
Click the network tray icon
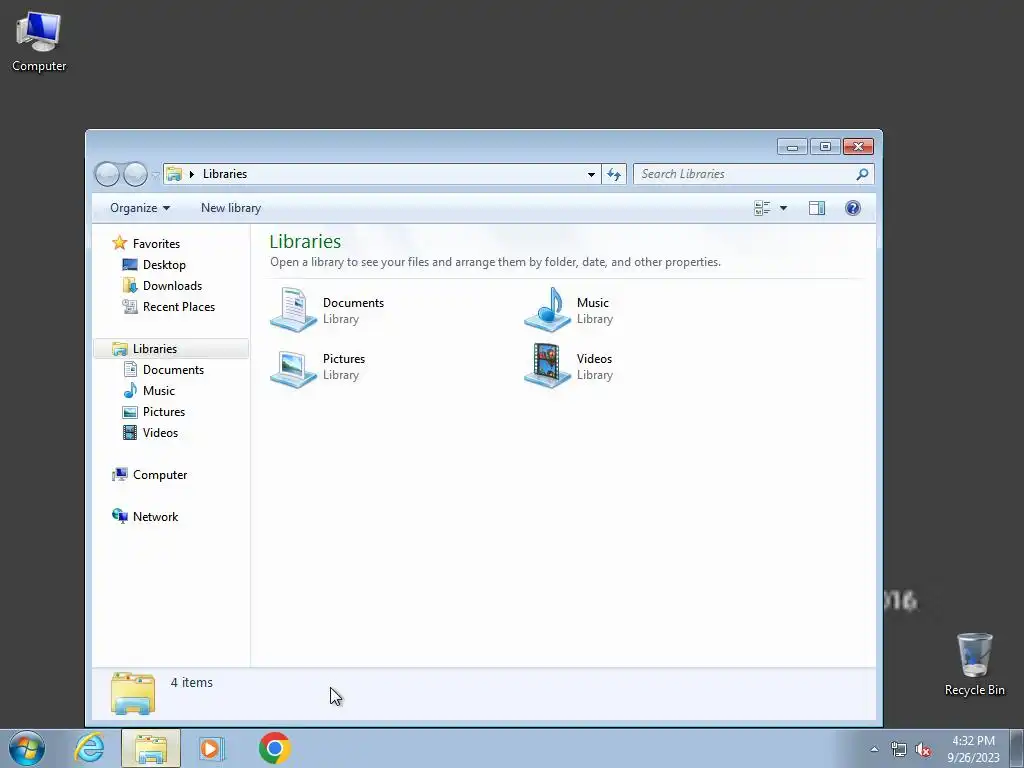tap(899, 749)
